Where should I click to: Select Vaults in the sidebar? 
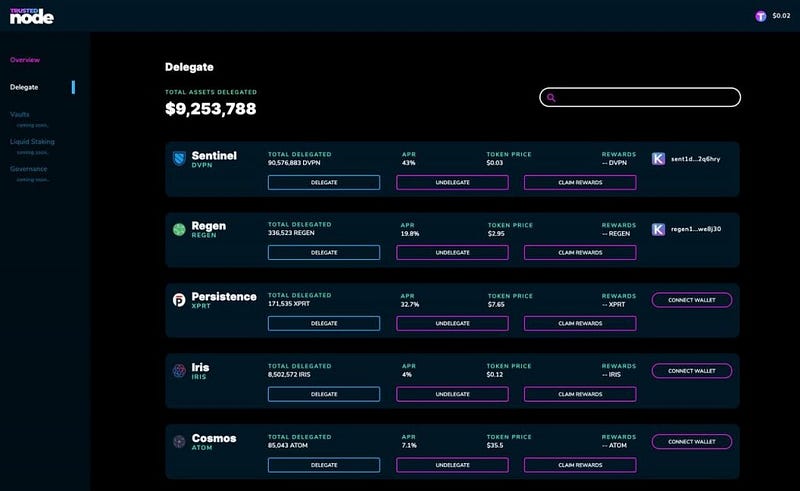19,114
